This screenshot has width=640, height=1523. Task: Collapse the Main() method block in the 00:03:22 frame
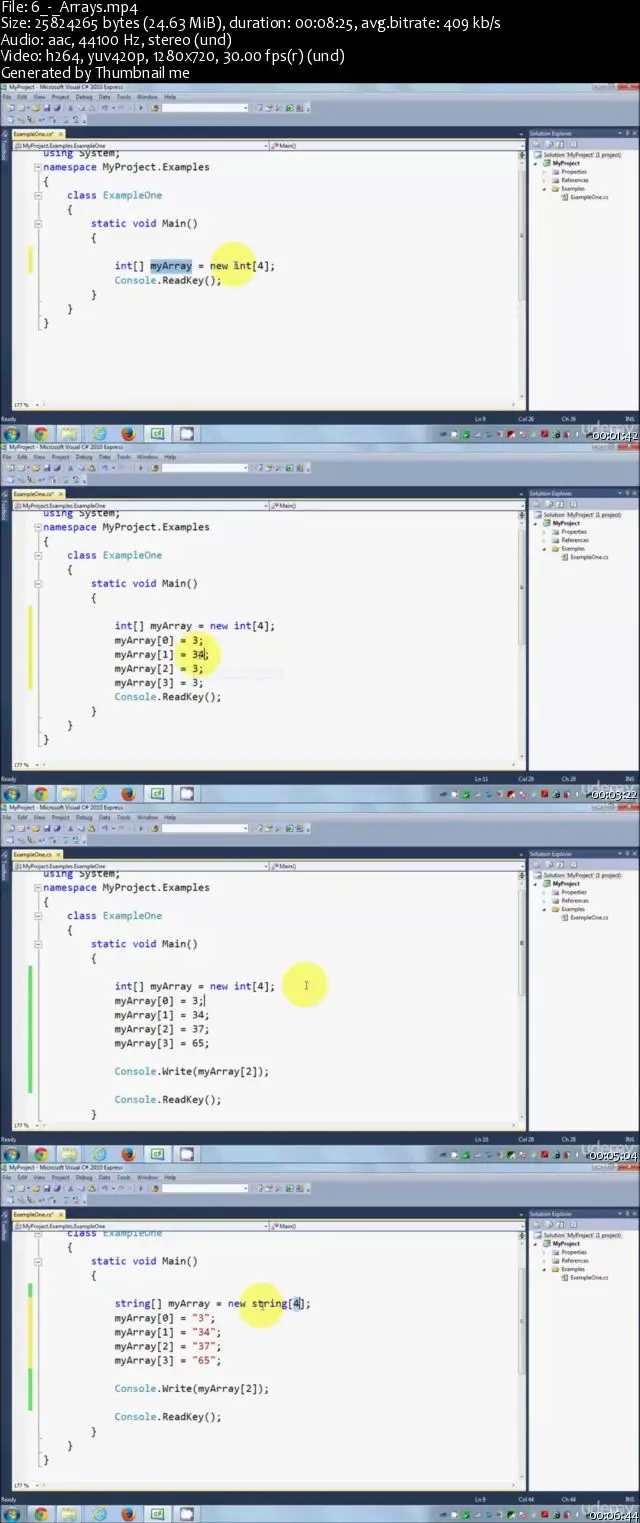point(37,583)
